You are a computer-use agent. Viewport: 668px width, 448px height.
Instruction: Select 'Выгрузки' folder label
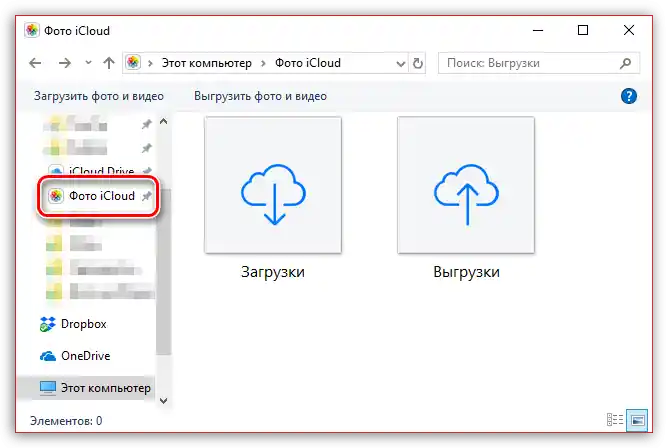pyautogui.click(x=466, y=272)
